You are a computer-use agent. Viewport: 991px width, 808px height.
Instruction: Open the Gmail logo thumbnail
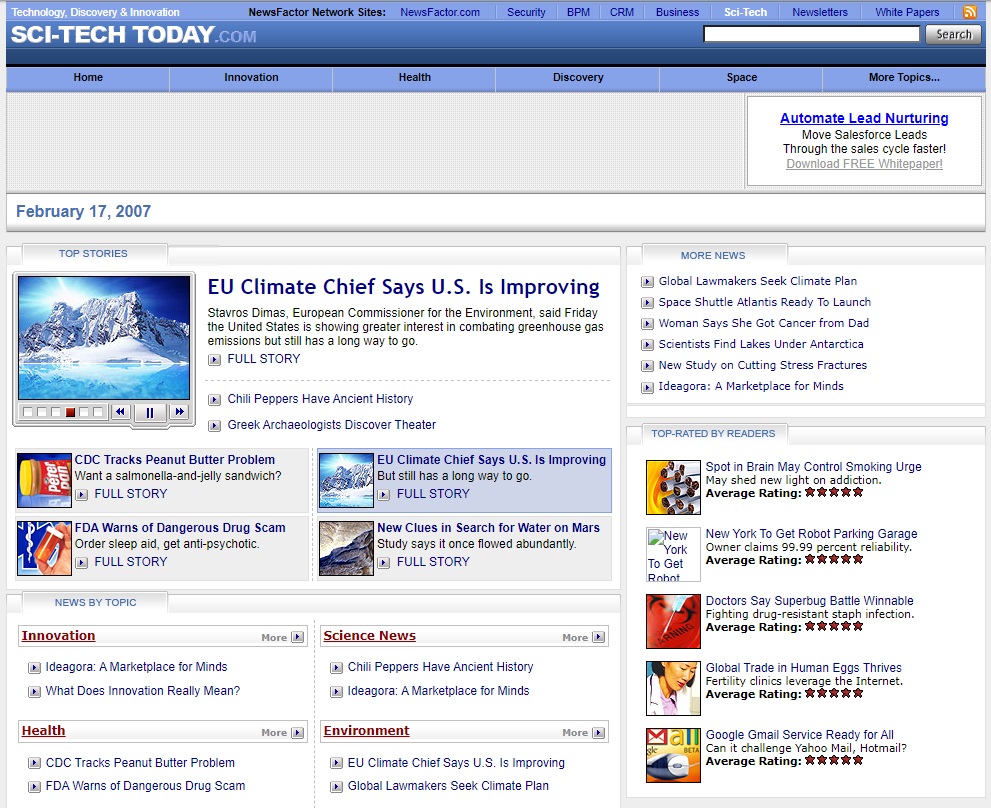673,756
